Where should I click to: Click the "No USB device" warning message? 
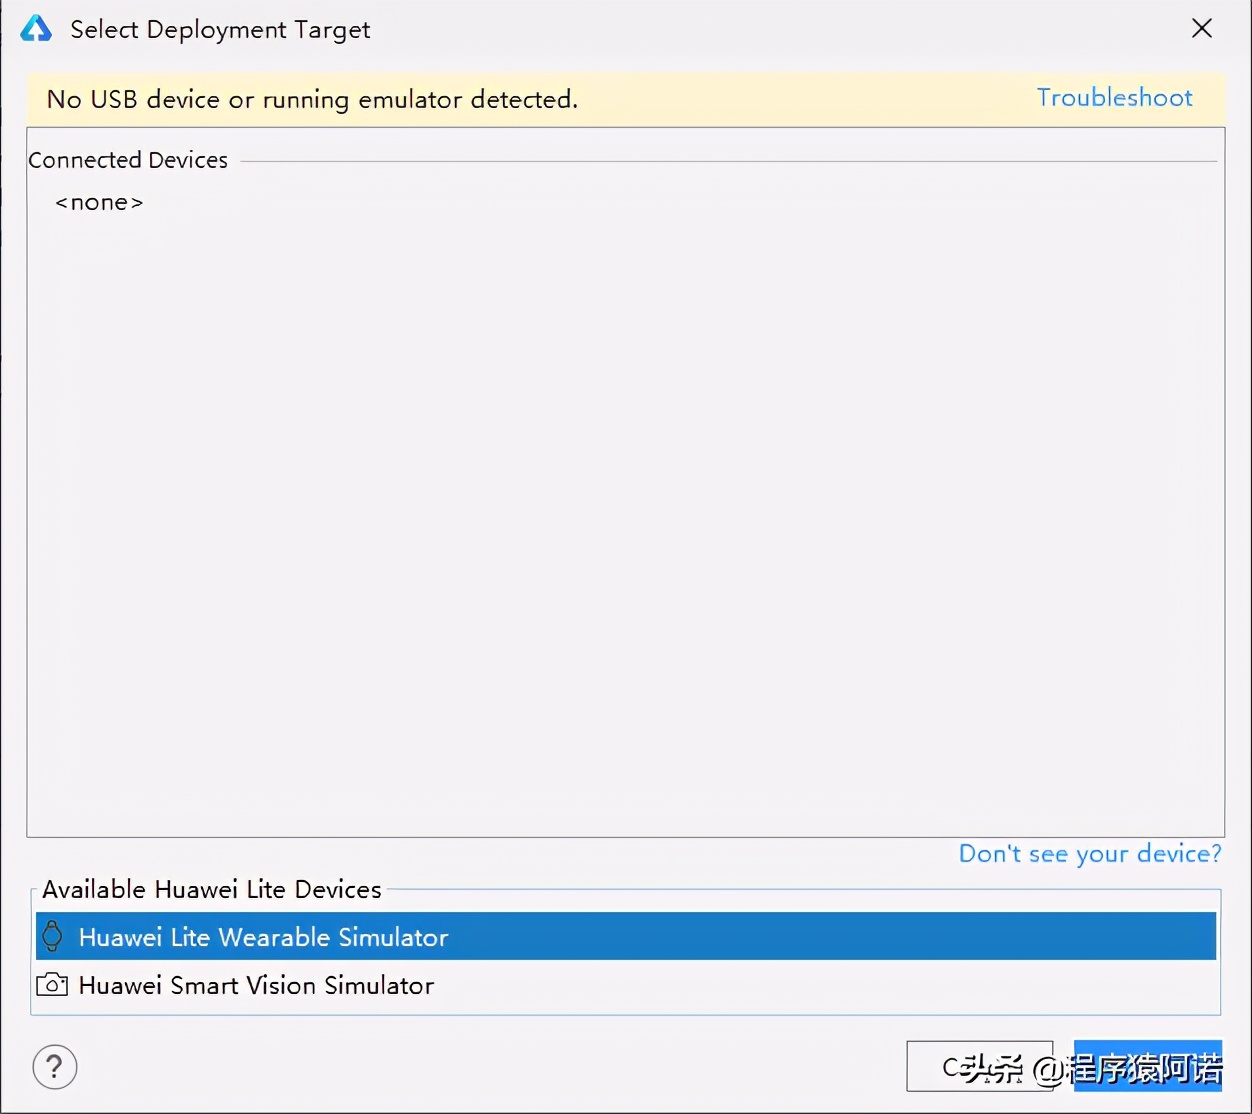pyautogui.click(x=312, y=100)
